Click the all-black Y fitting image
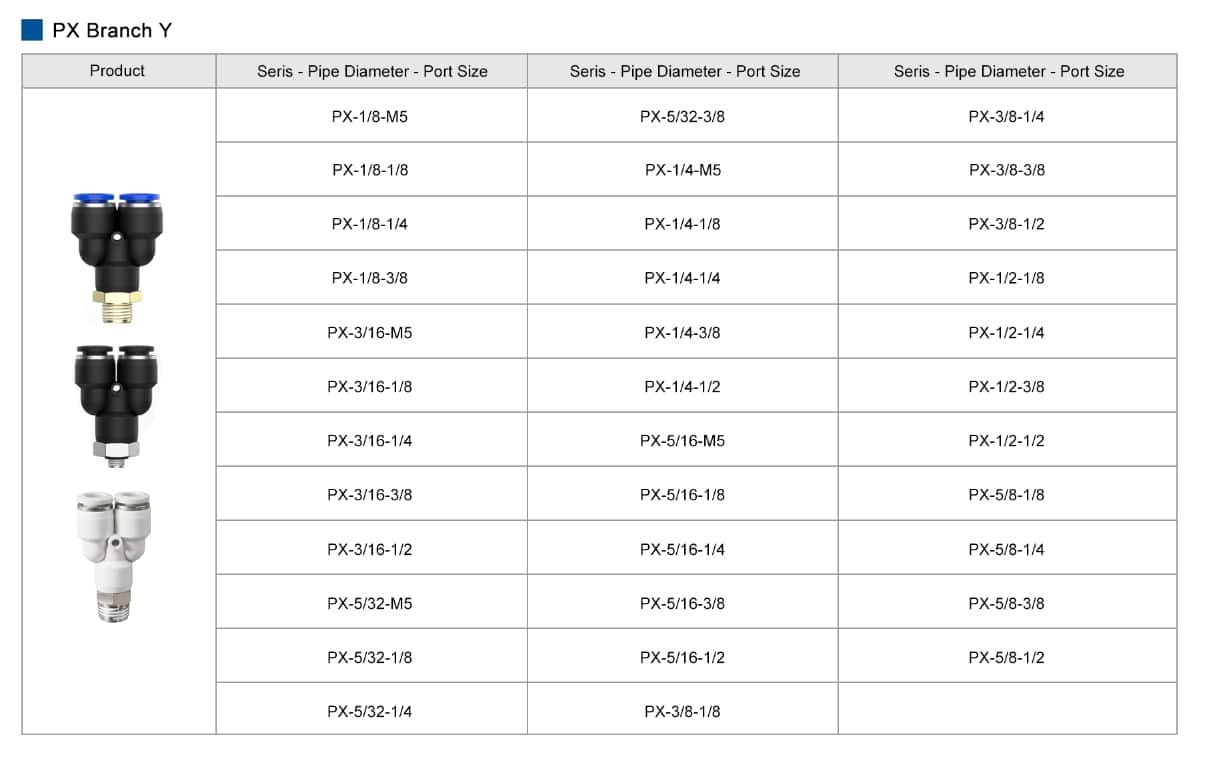 point(117,405)
